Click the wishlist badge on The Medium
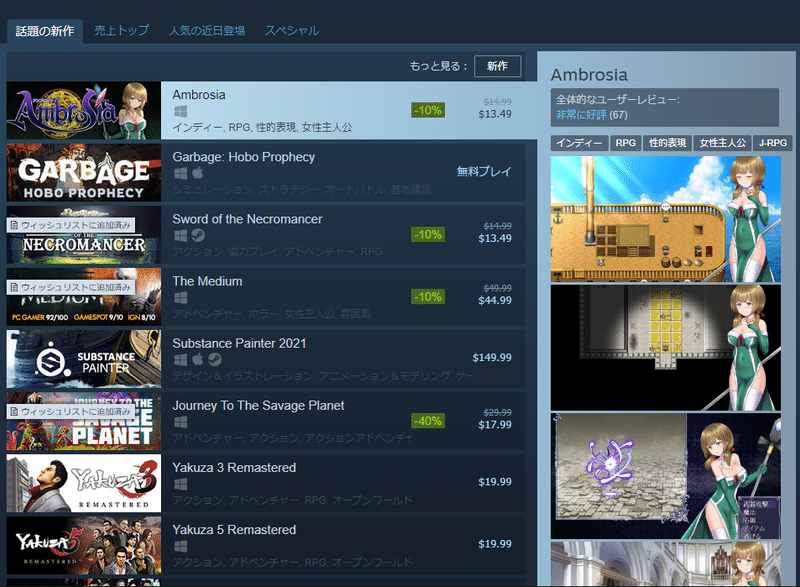 (71, 287)
